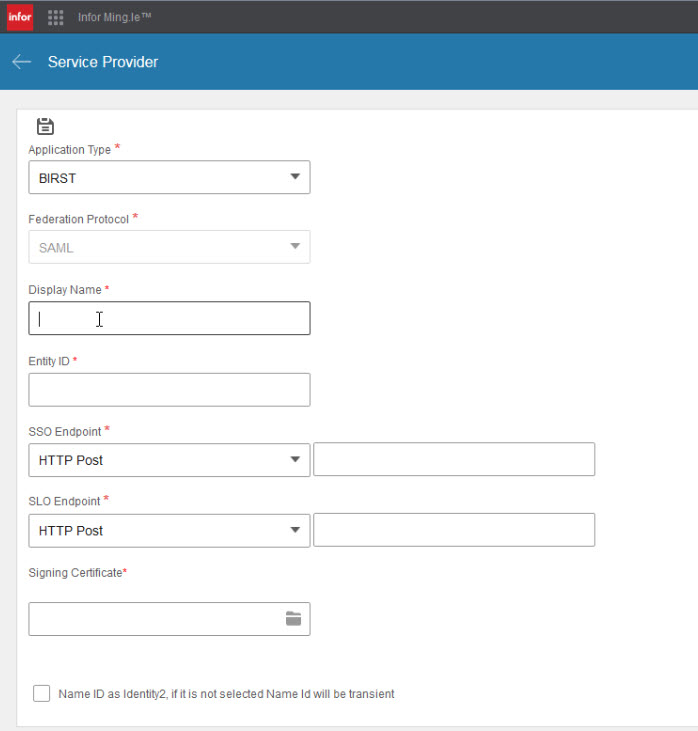Browse for signing certificate folder icon
This screenshot has height=731, width=698.
tap(293, 619)
